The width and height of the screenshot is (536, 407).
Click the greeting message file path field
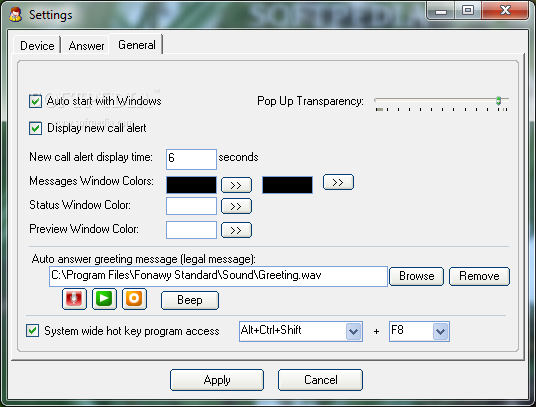218,276
